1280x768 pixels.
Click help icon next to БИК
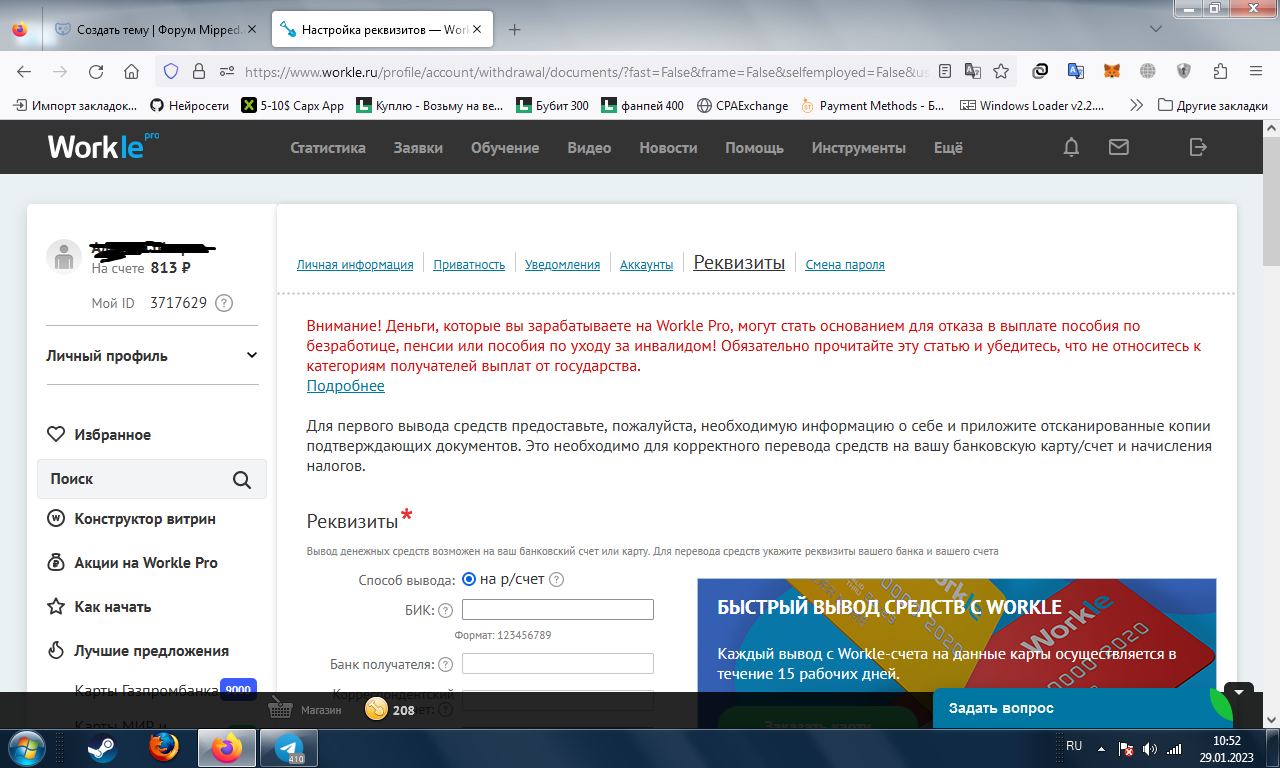click(x=446, y=610)
